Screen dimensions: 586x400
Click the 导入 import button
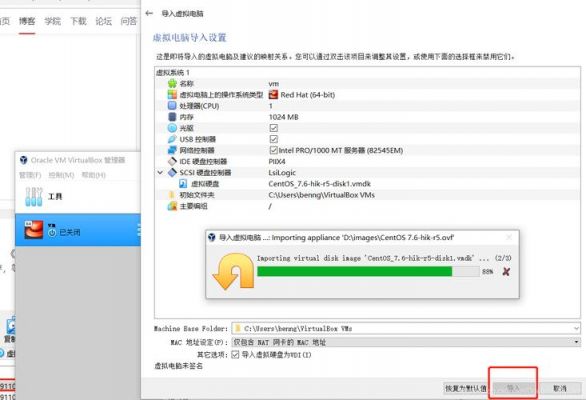(513, 388)
